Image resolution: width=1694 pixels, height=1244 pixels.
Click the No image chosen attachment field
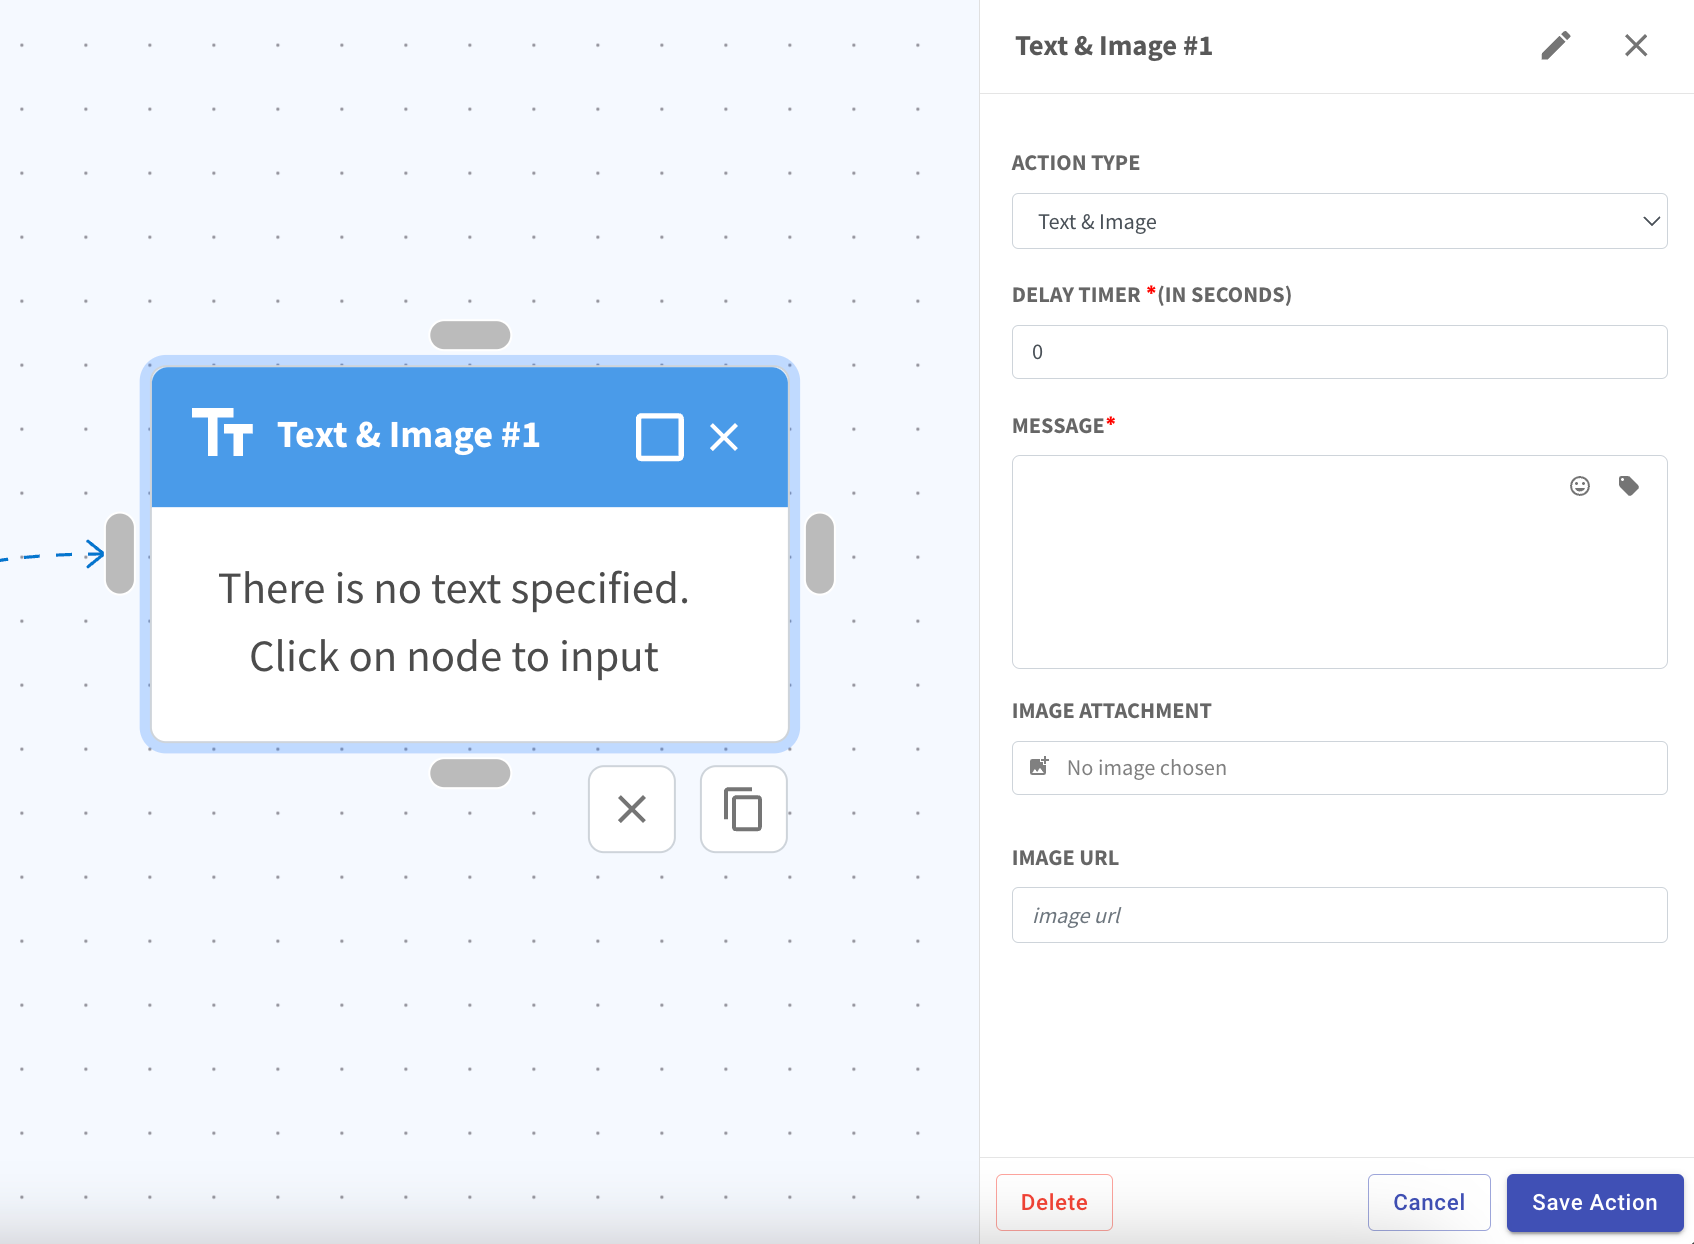click(1339, 768)
